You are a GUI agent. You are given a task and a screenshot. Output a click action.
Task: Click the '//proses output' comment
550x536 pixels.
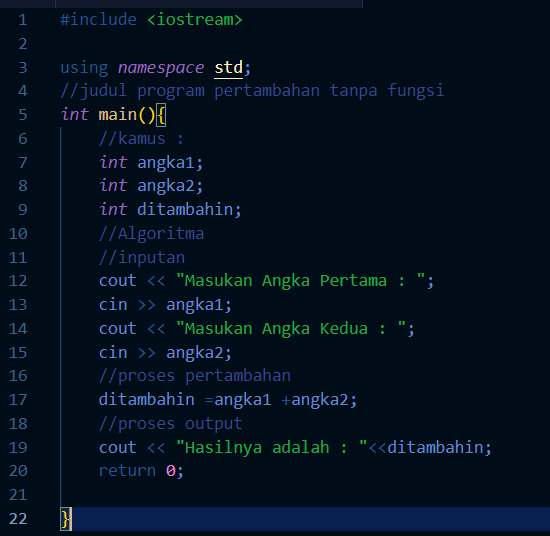(x=170, y=424)
